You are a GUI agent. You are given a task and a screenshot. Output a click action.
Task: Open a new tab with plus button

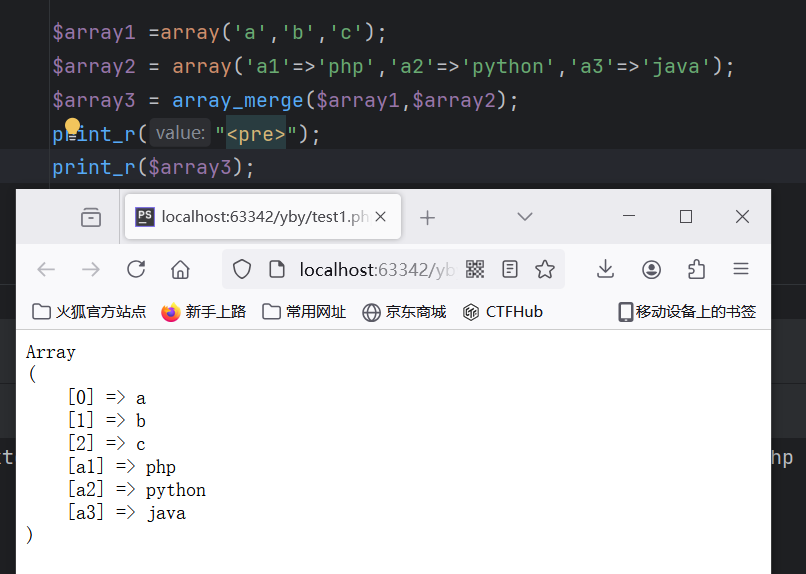tap(427, 218)
